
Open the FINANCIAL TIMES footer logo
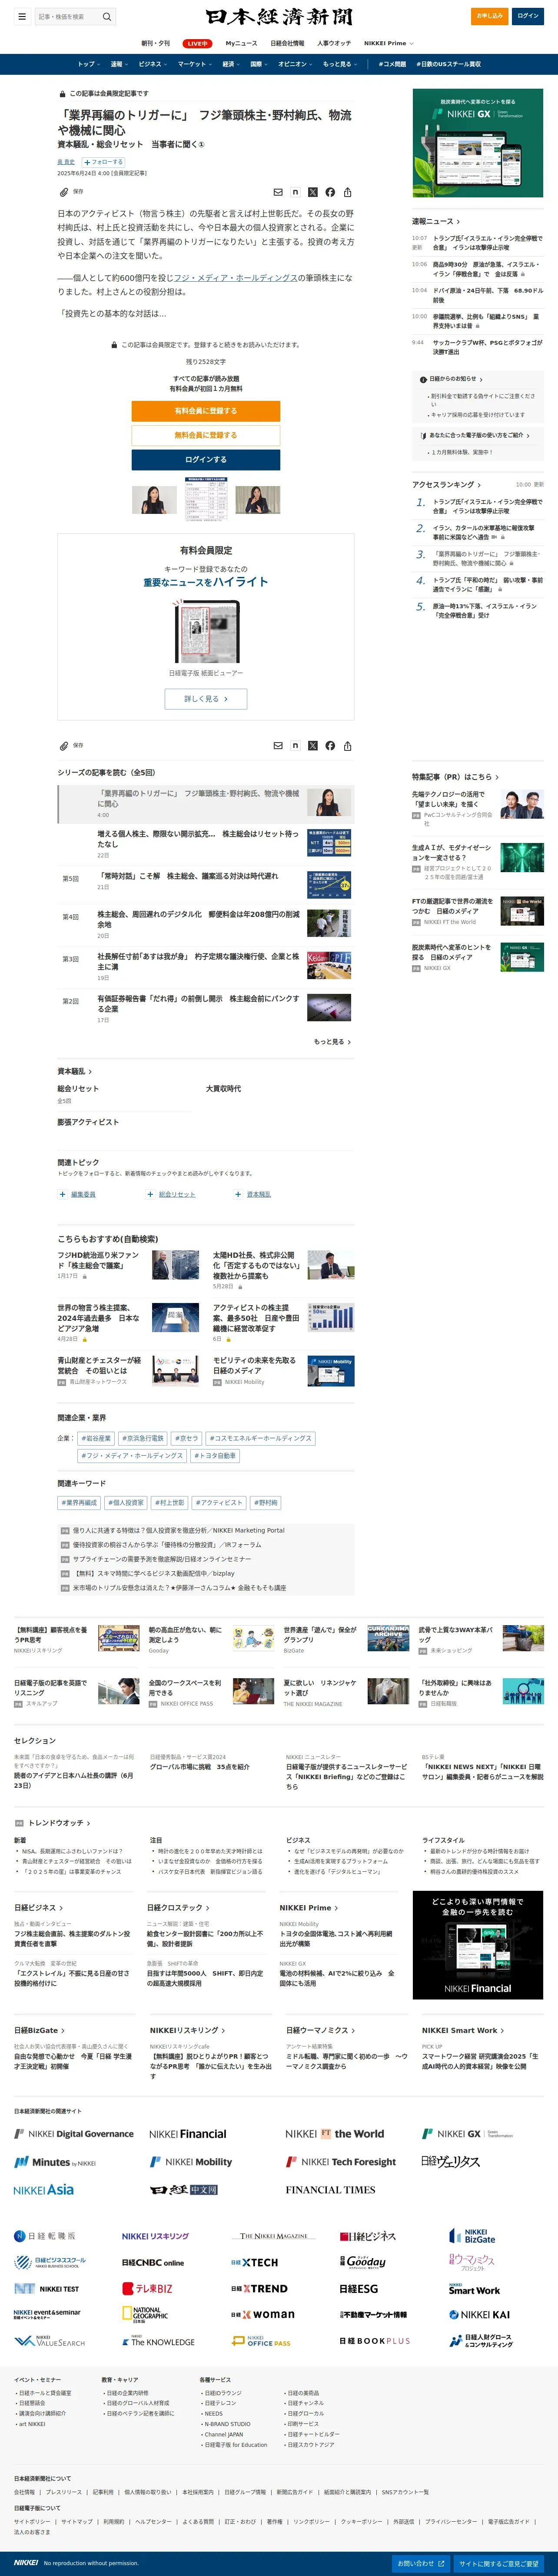coord(331,2190)
